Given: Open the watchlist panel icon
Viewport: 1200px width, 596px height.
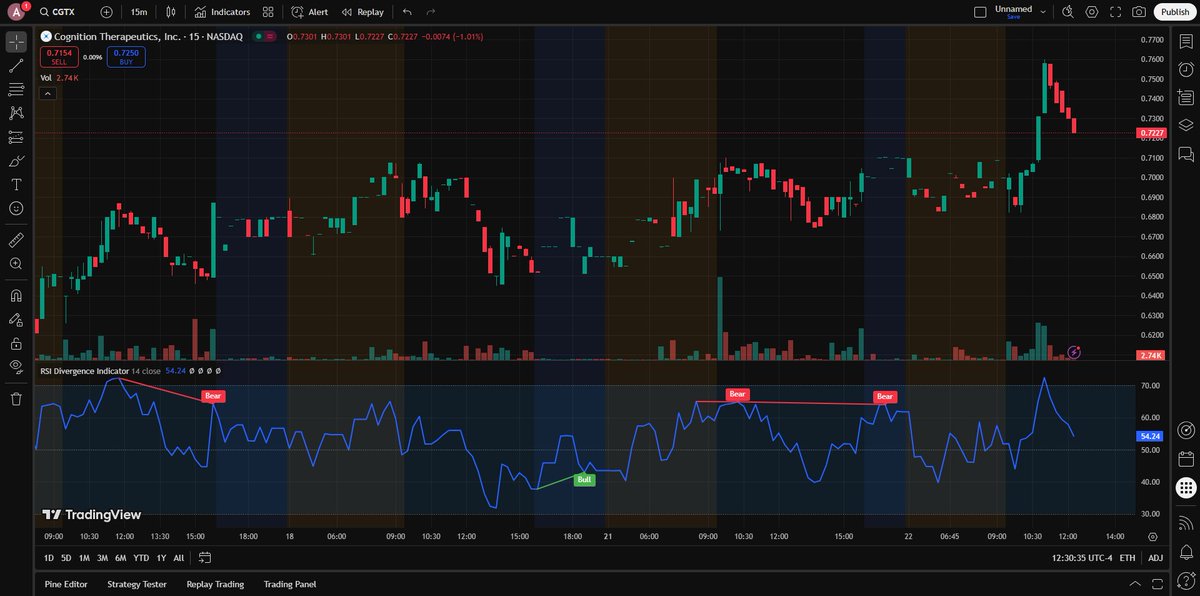Looking at the screenshot, I should pos(1185,42).
